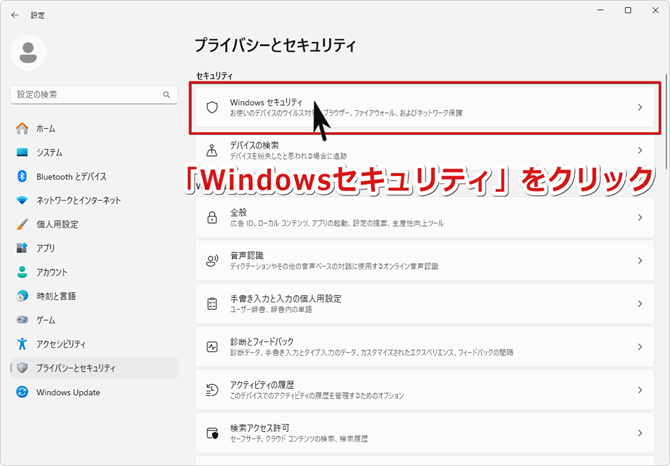670x466 pixels.
Task: Click the Windows Update sync icon
Action: (x=22, y=392)
